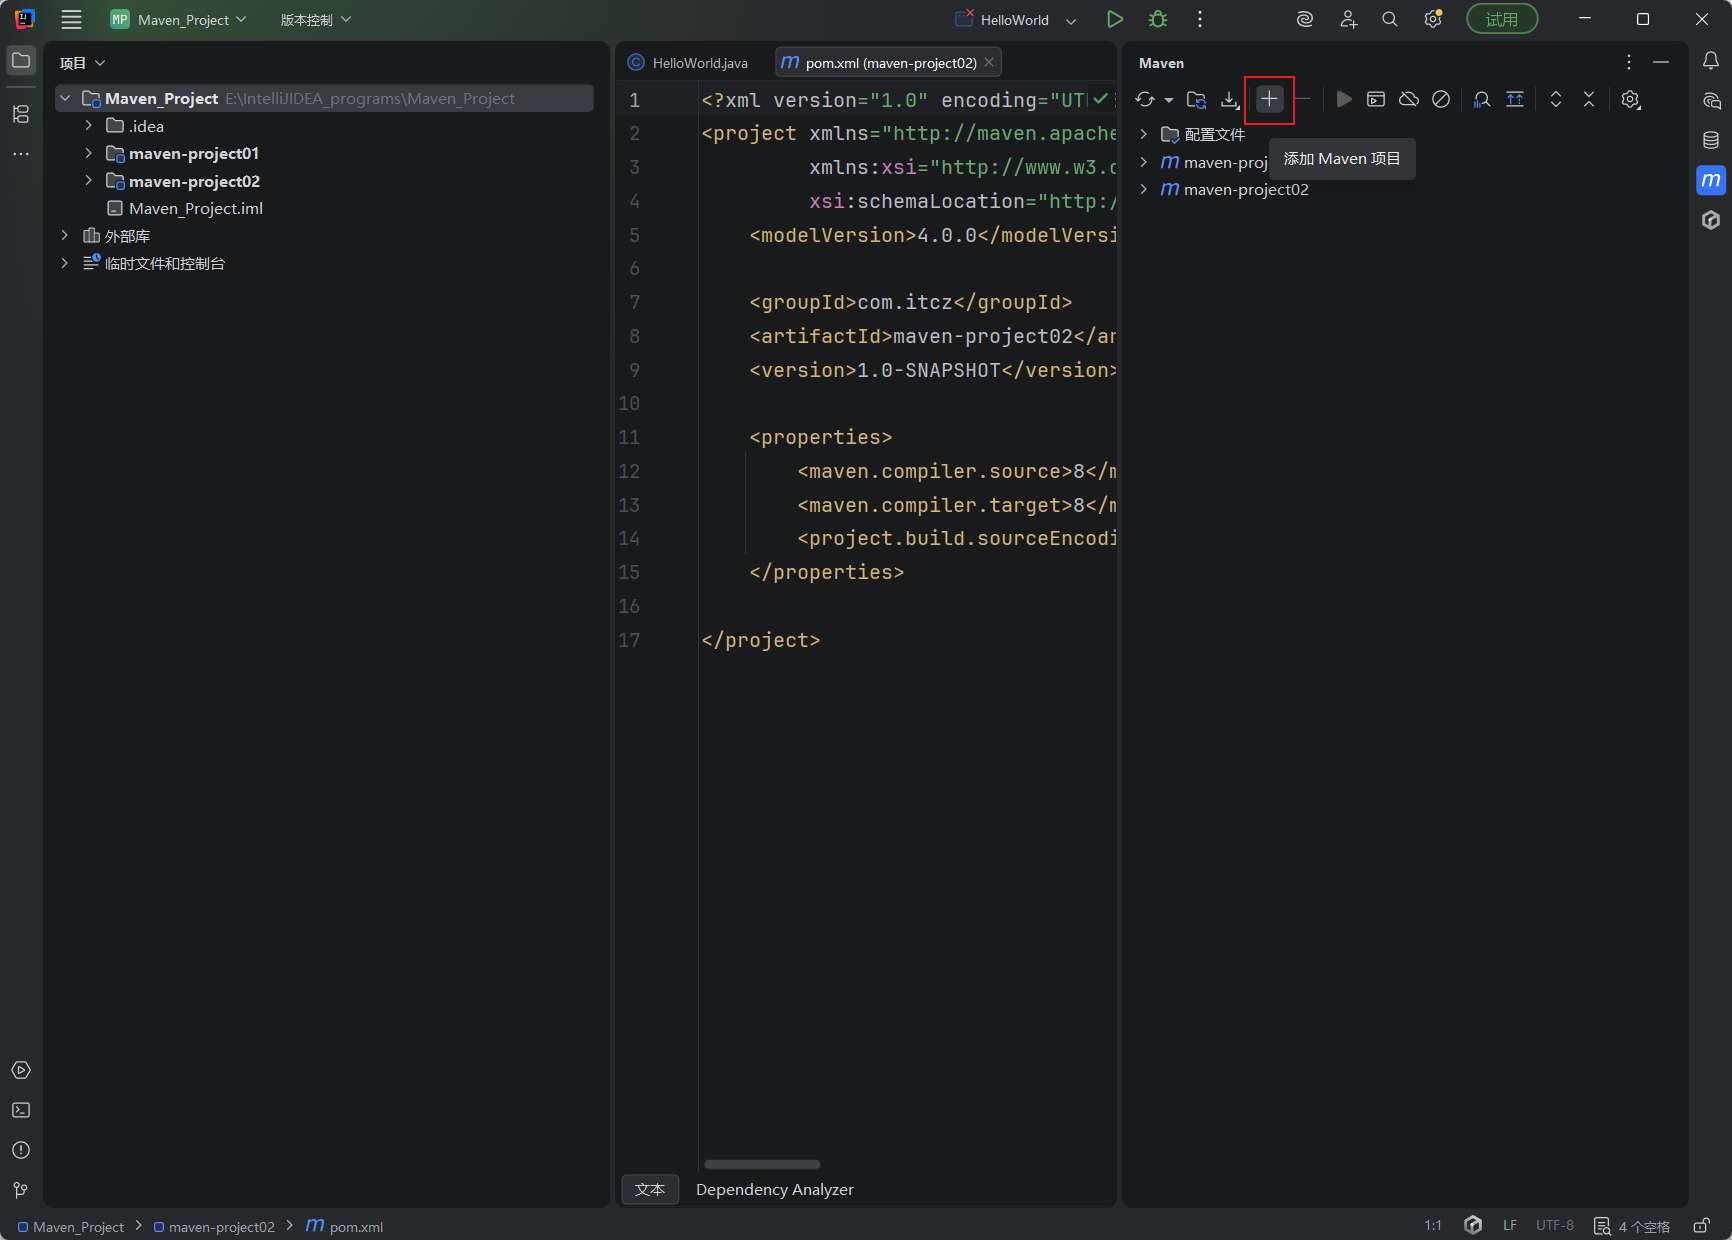Screen dimensions: 1732x1240
Task: Toggle show dependencies blue arrows icon
Action: 1515,99
